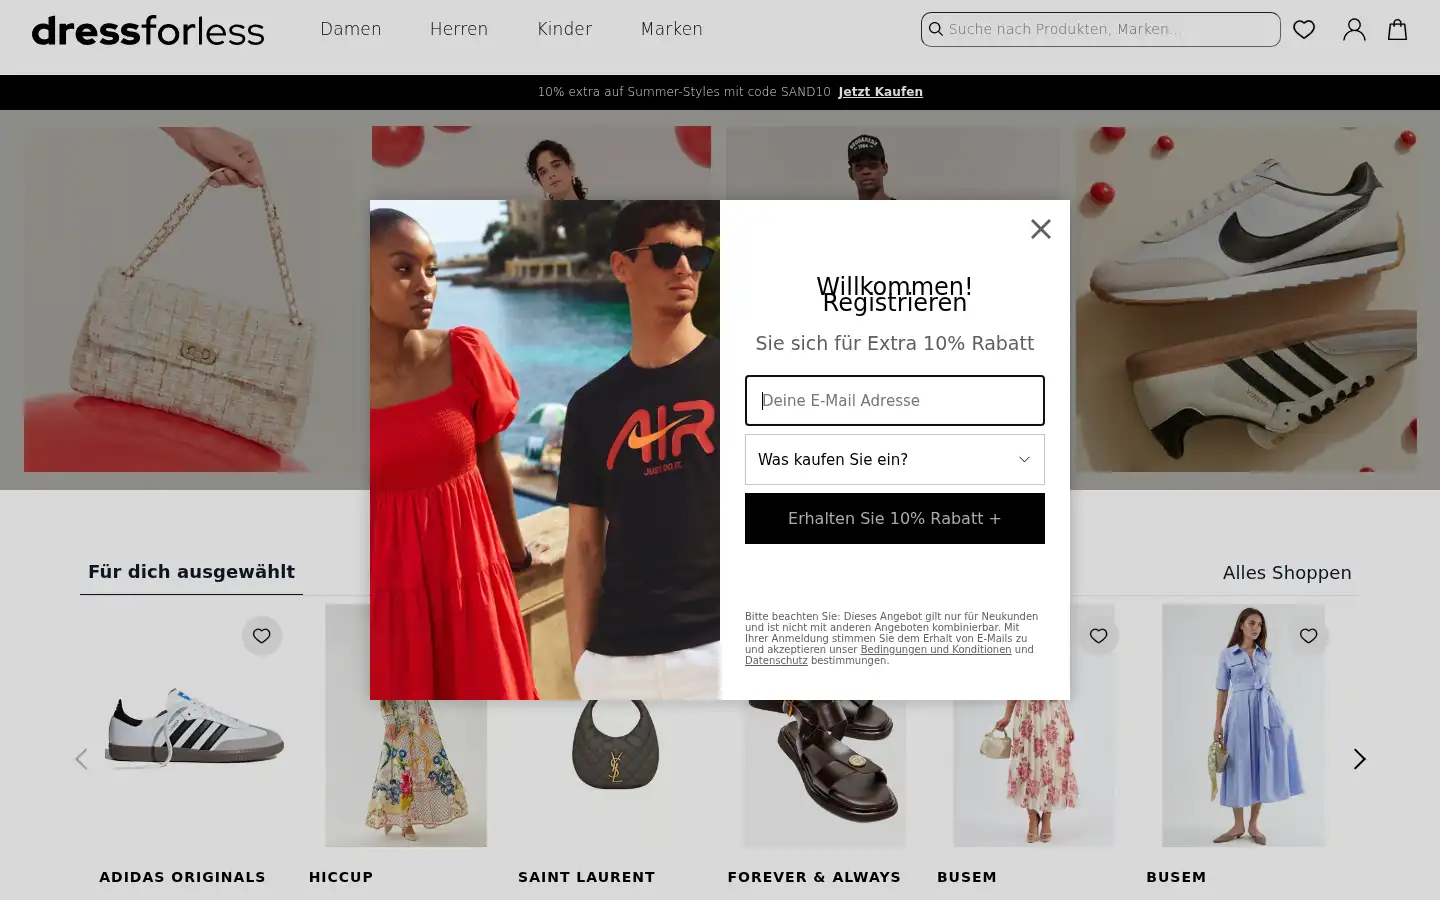Click the popup couple promotional image
Viewport: 1440px width, 900px height.
coord(545,450)
